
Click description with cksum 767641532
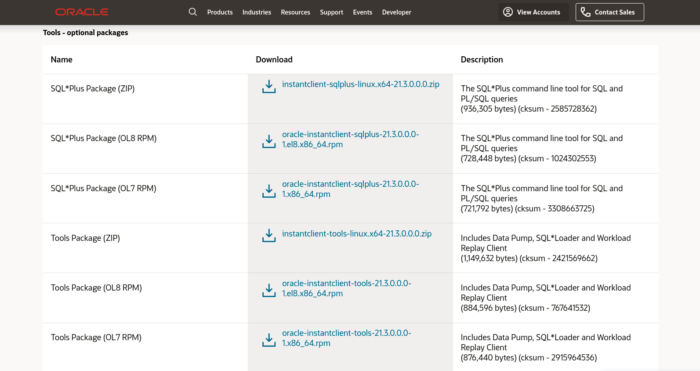point(546,298)
